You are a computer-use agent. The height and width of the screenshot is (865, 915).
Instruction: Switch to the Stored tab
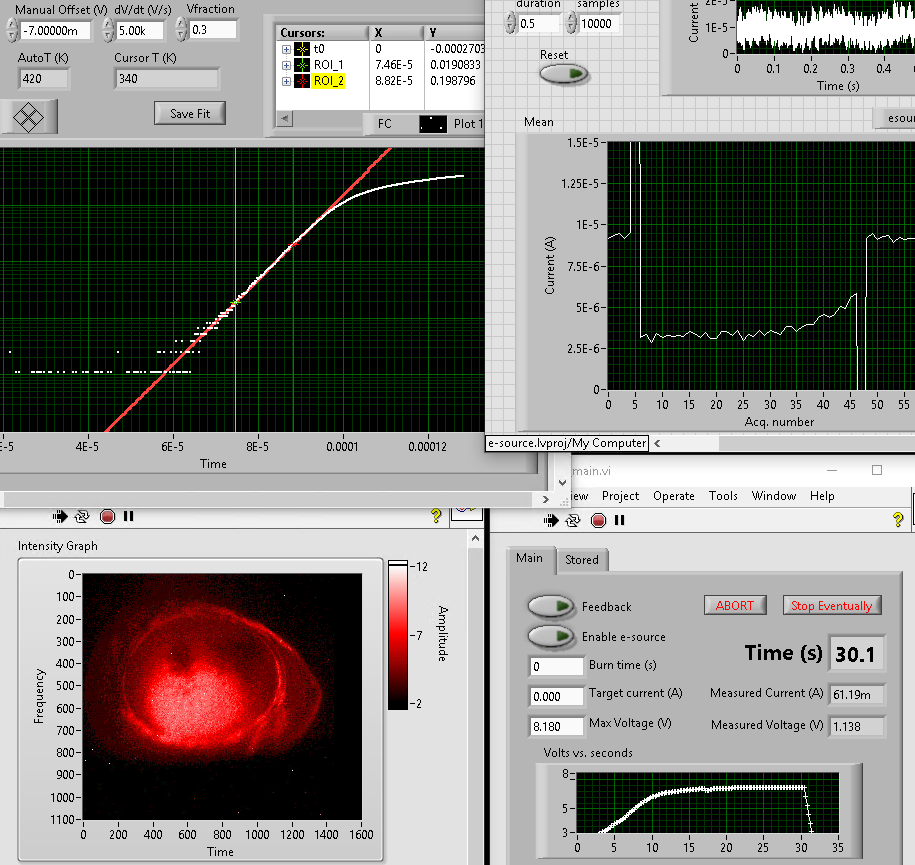click(581, 560)
